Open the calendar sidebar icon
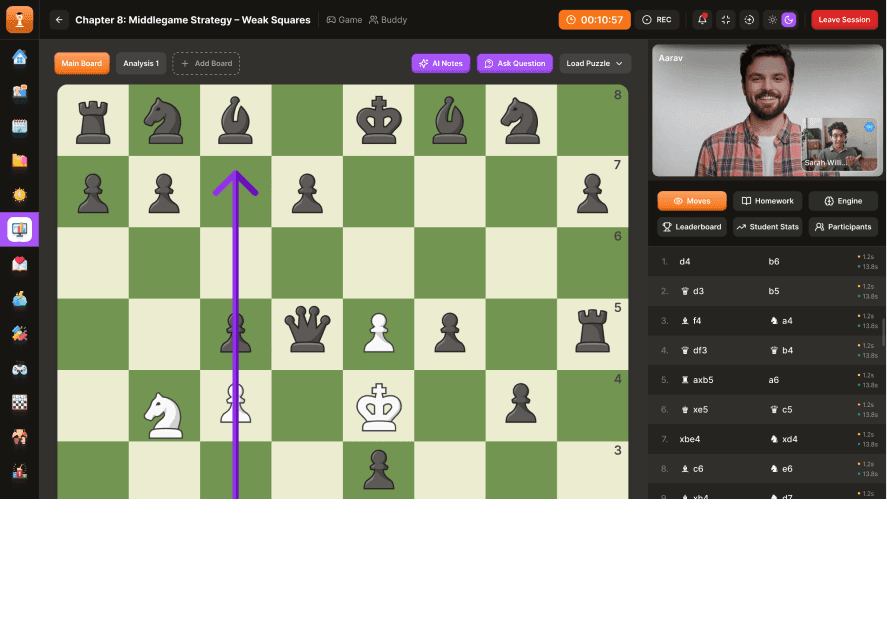887x631 pixels. click(x=19, y=126)
